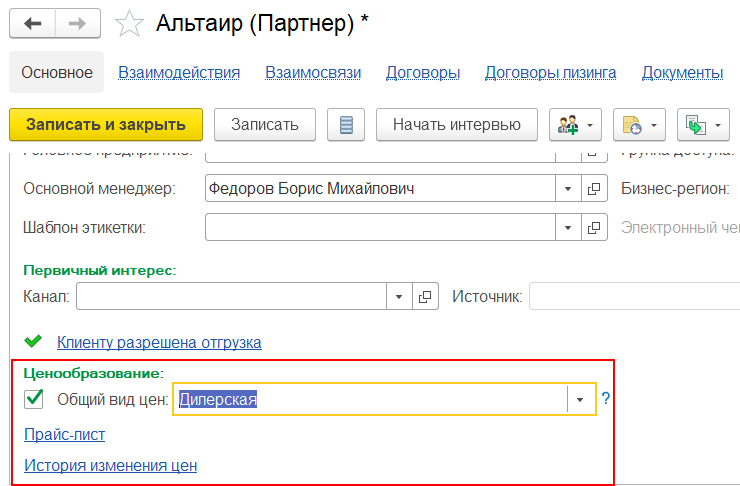The width and height of the screenshot is (740, 486).
Task: Open the История изменения цен link
Action: tap(110, 465)
